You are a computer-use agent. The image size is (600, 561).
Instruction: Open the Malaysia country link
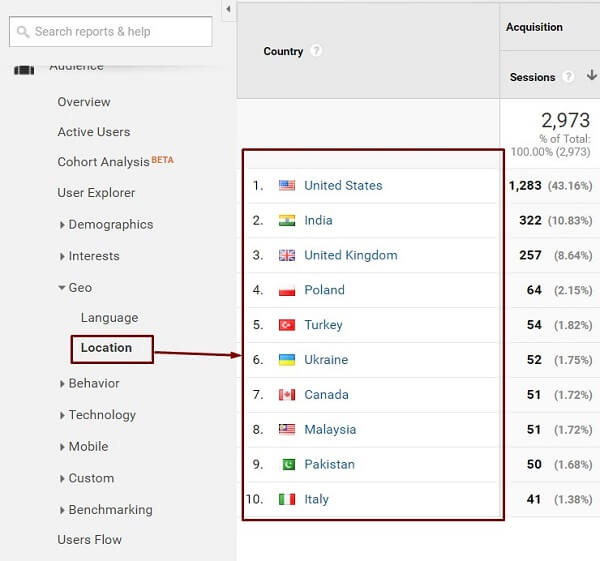point(330,429)
